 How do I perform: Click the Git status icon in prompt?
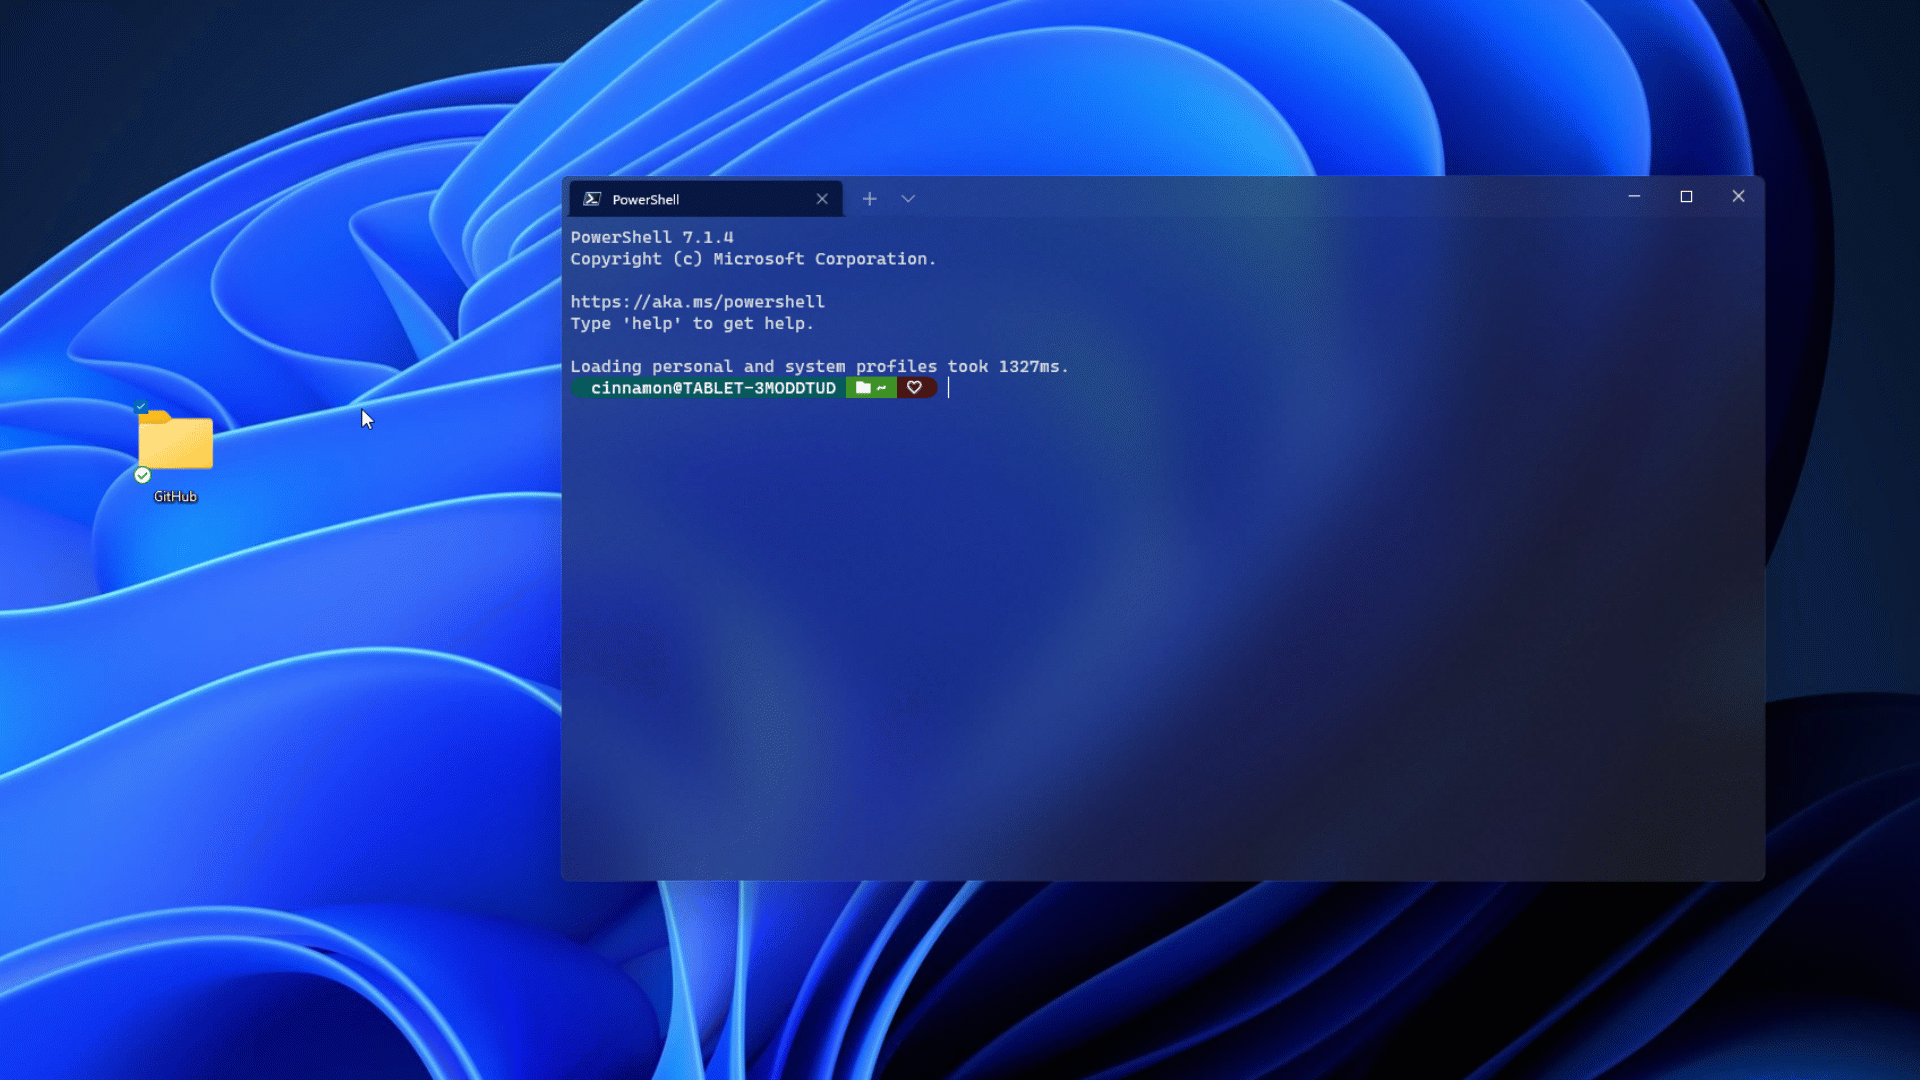(x=914, y=388)
